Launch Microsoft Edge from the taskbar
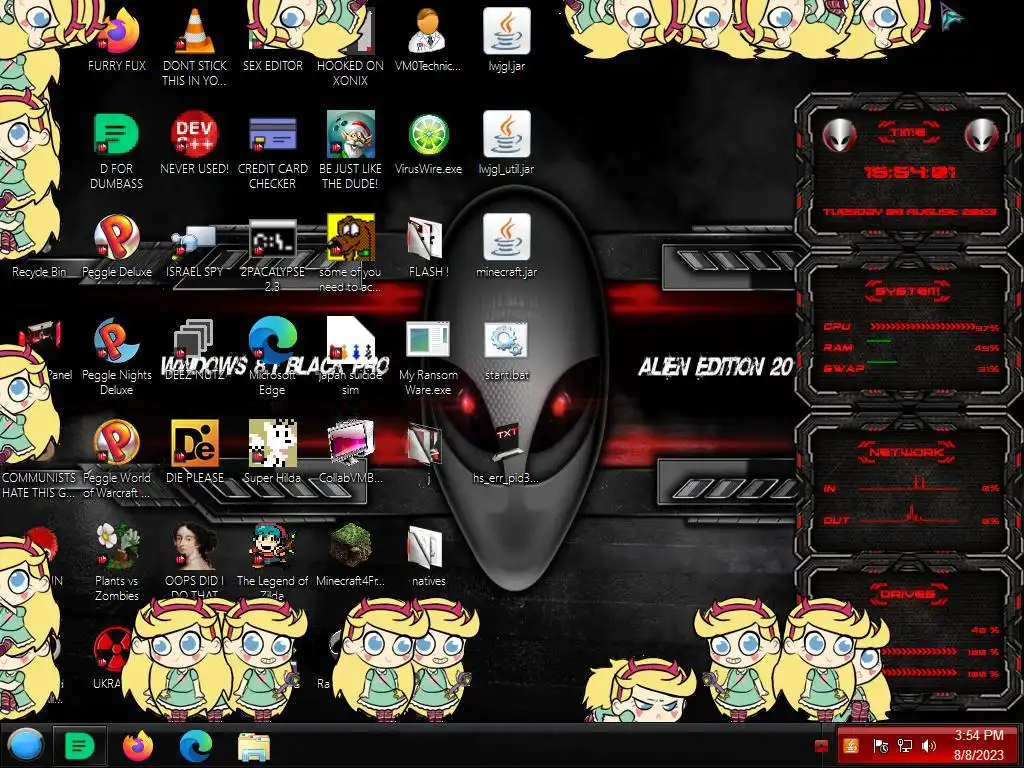This screenshot has width=1024, height=768. [x=196, y=746]
